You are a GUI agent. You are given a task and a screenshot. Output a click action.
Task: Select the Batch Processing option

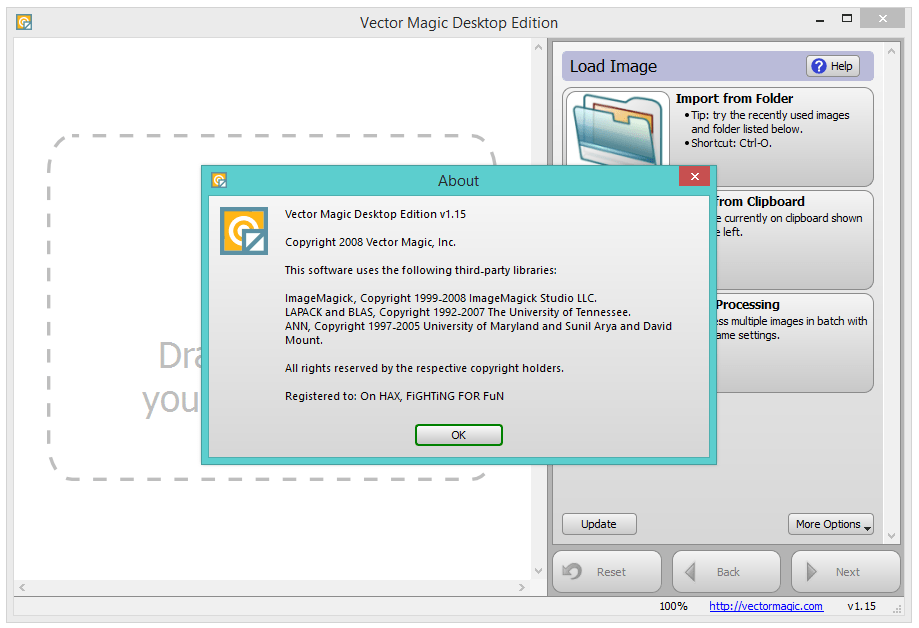790,343
